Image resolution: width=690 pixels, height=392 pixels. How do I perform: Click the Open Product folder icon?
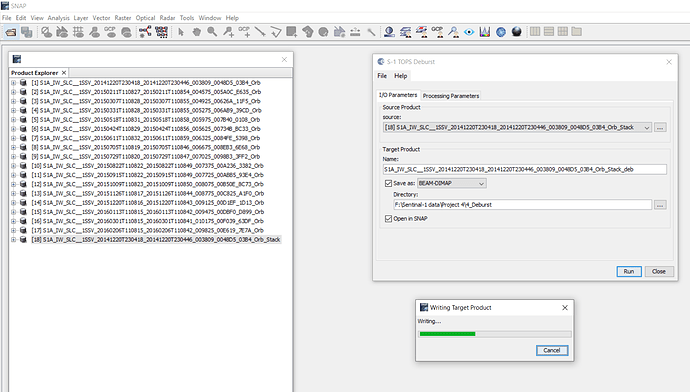click(11, 32)
